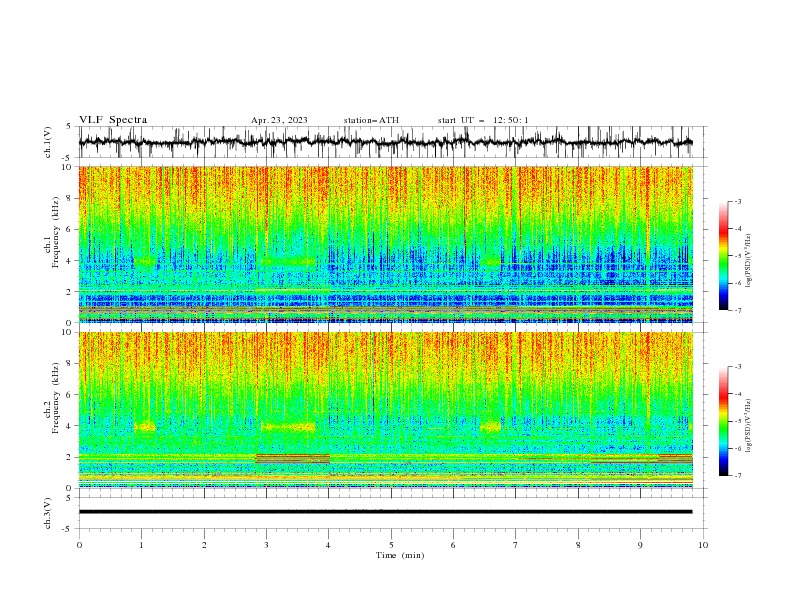Click time axis tick label '5'
792x612 pixels.
click(x=391, y=545)
